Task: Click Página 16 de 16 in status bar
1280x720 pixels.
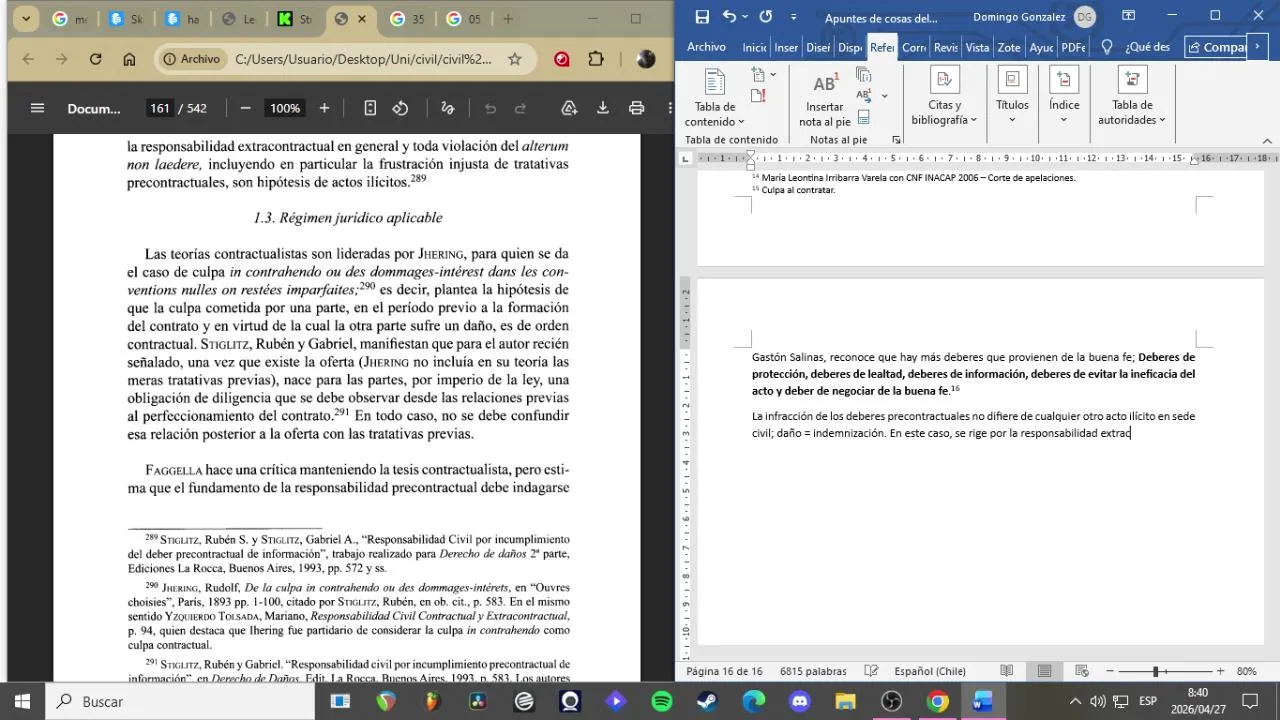Action: [724, 671]
